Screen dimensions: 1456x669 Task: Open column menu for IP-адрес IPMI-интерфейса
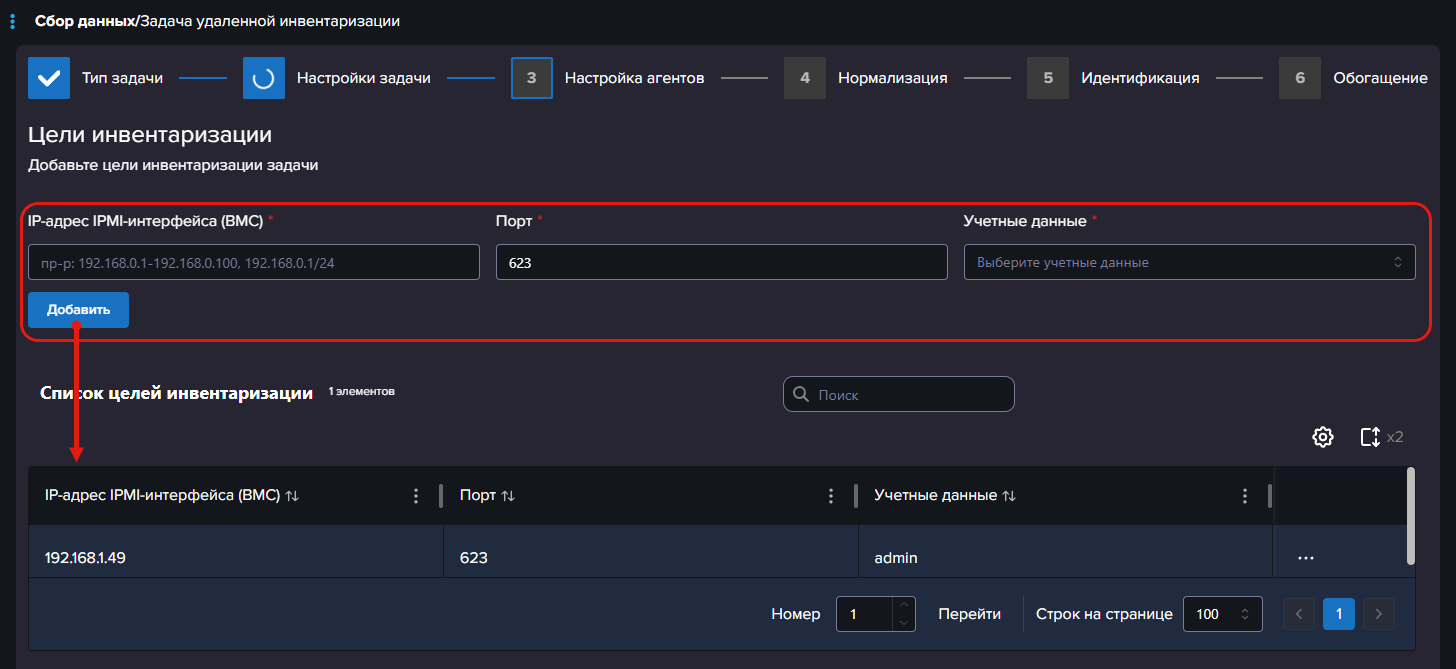416,496
